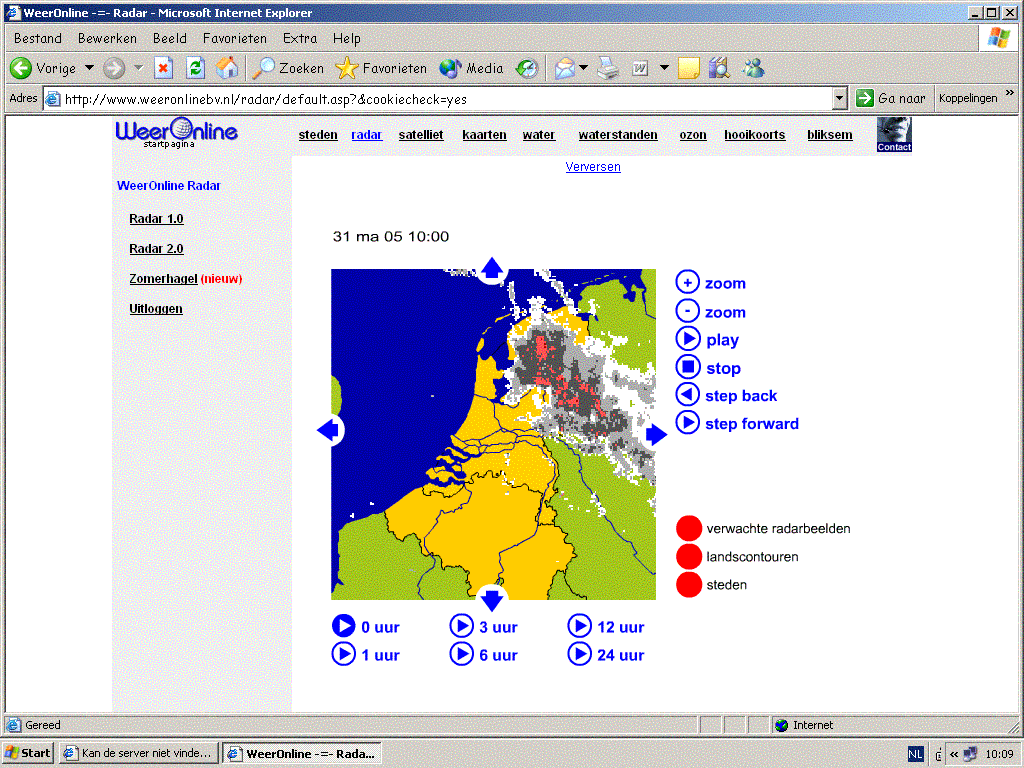Screen dimensions: 1024x768
Task: Pan the radar map to the right
Action: click(x=656, y=434)
